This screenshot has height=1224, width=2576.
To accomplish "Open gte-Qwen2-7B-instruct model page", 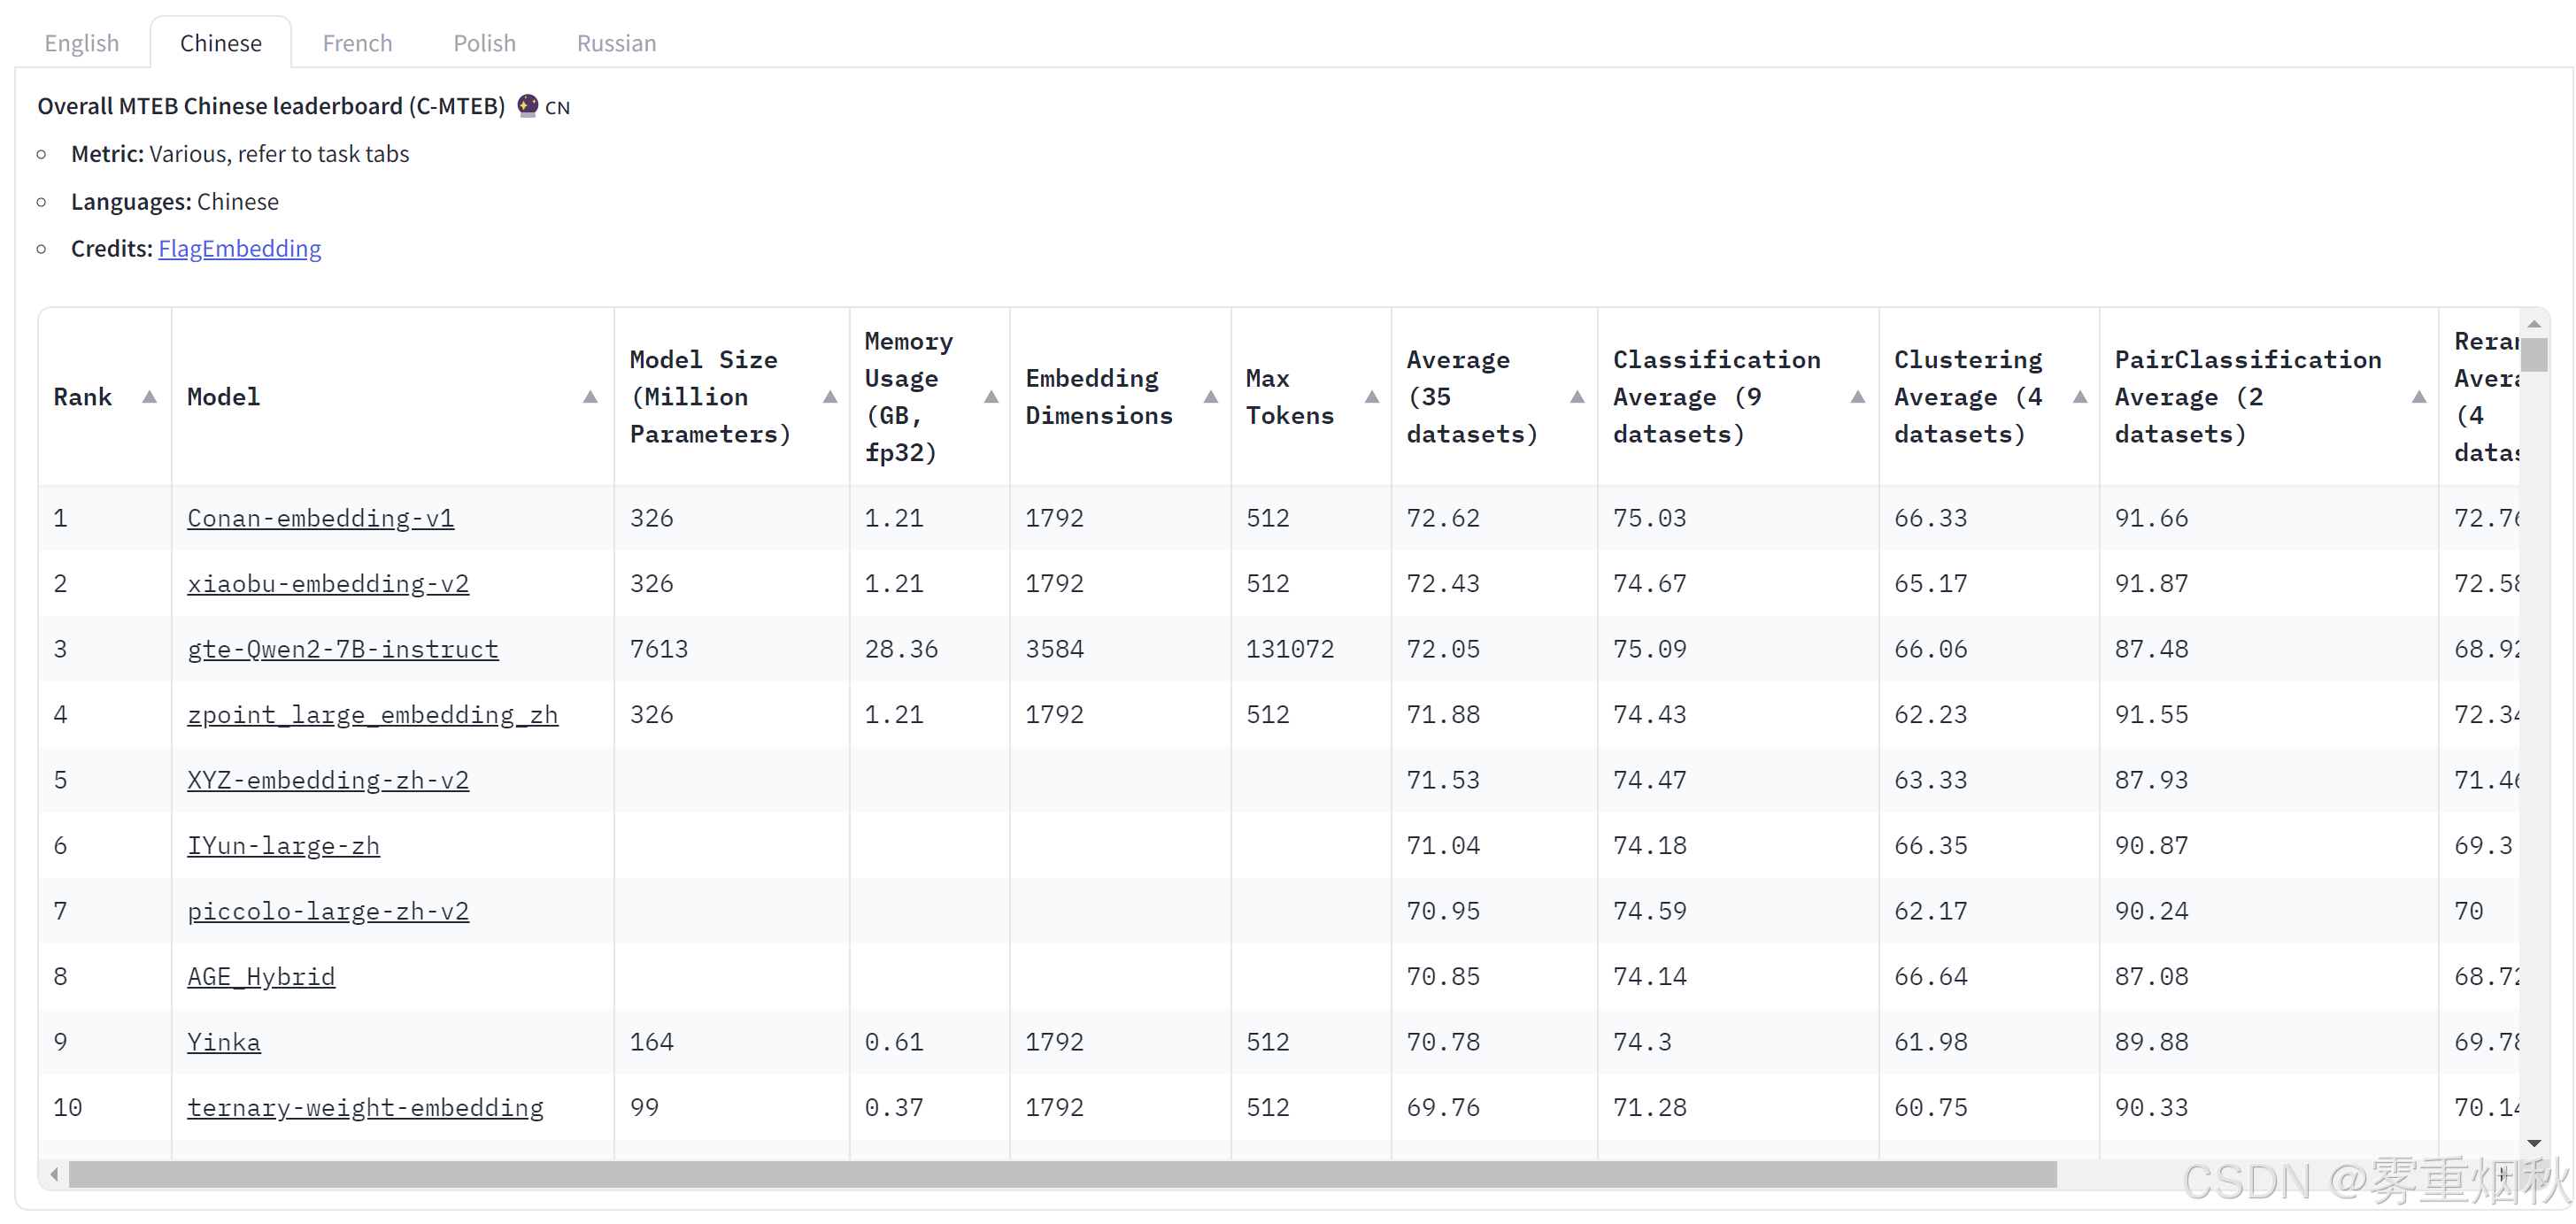I will pyautogui.click(x=342, y=649).
